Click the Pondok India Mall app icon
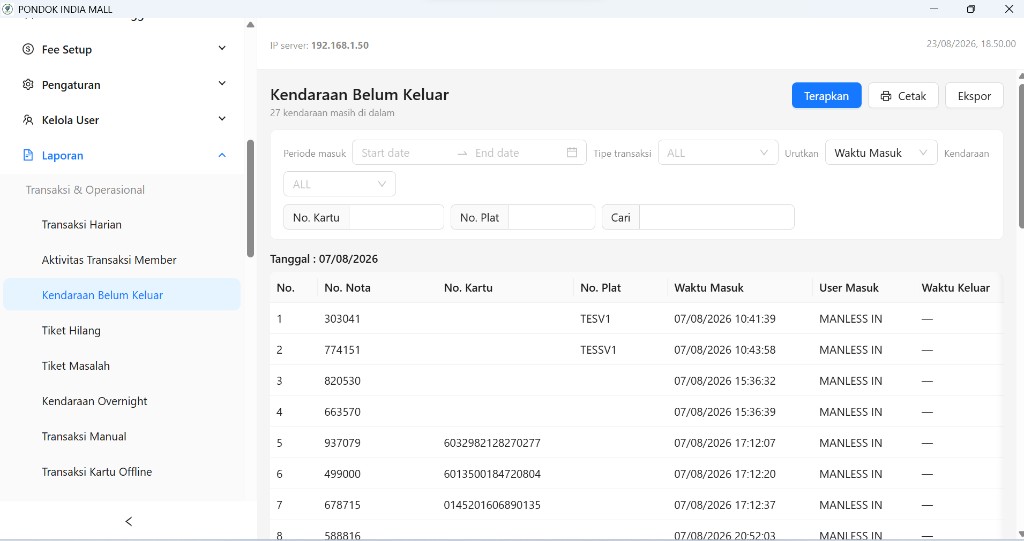This screenshot has height=541, width=1024. [8, 9]
